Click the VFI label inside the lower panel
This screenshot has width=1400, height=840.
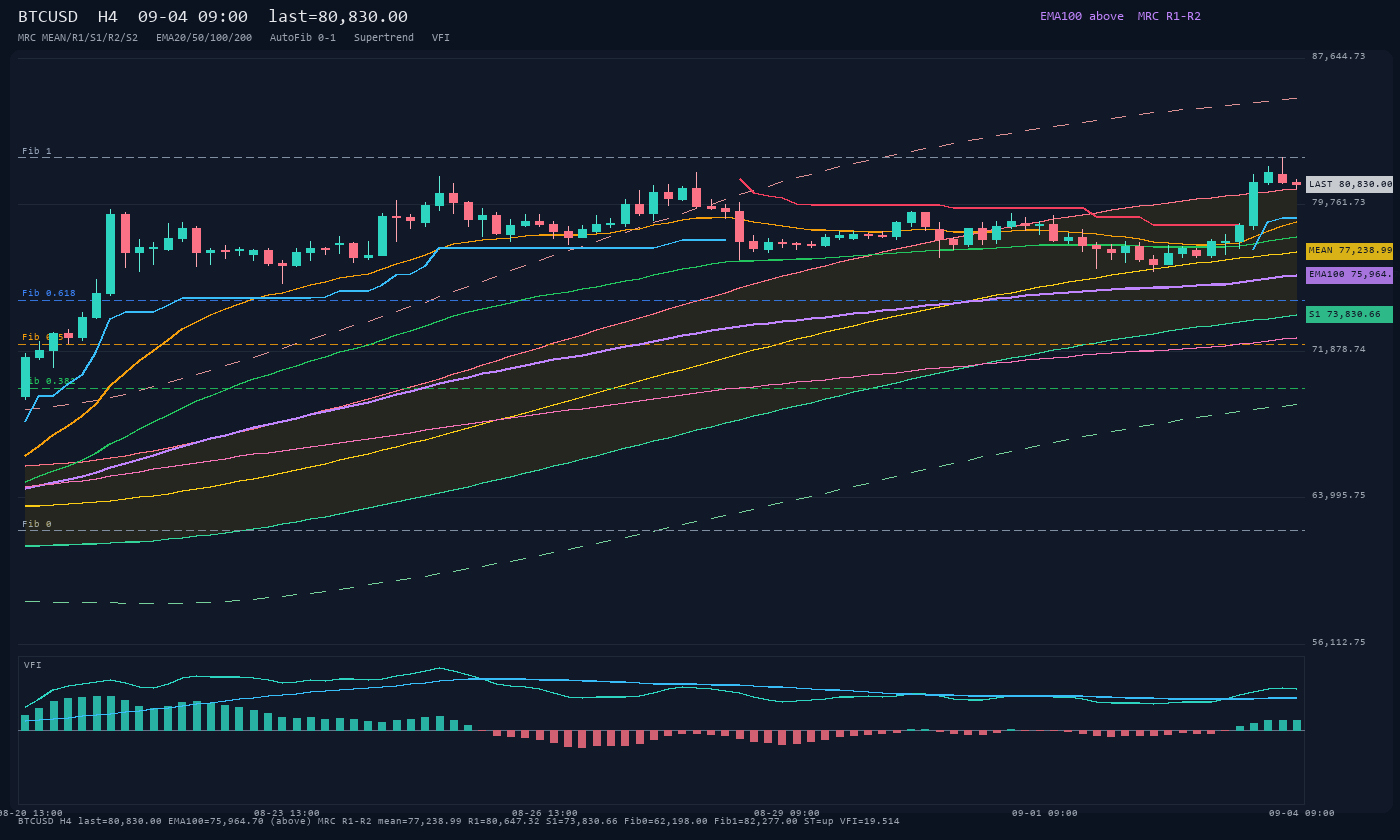pos(33,665)
